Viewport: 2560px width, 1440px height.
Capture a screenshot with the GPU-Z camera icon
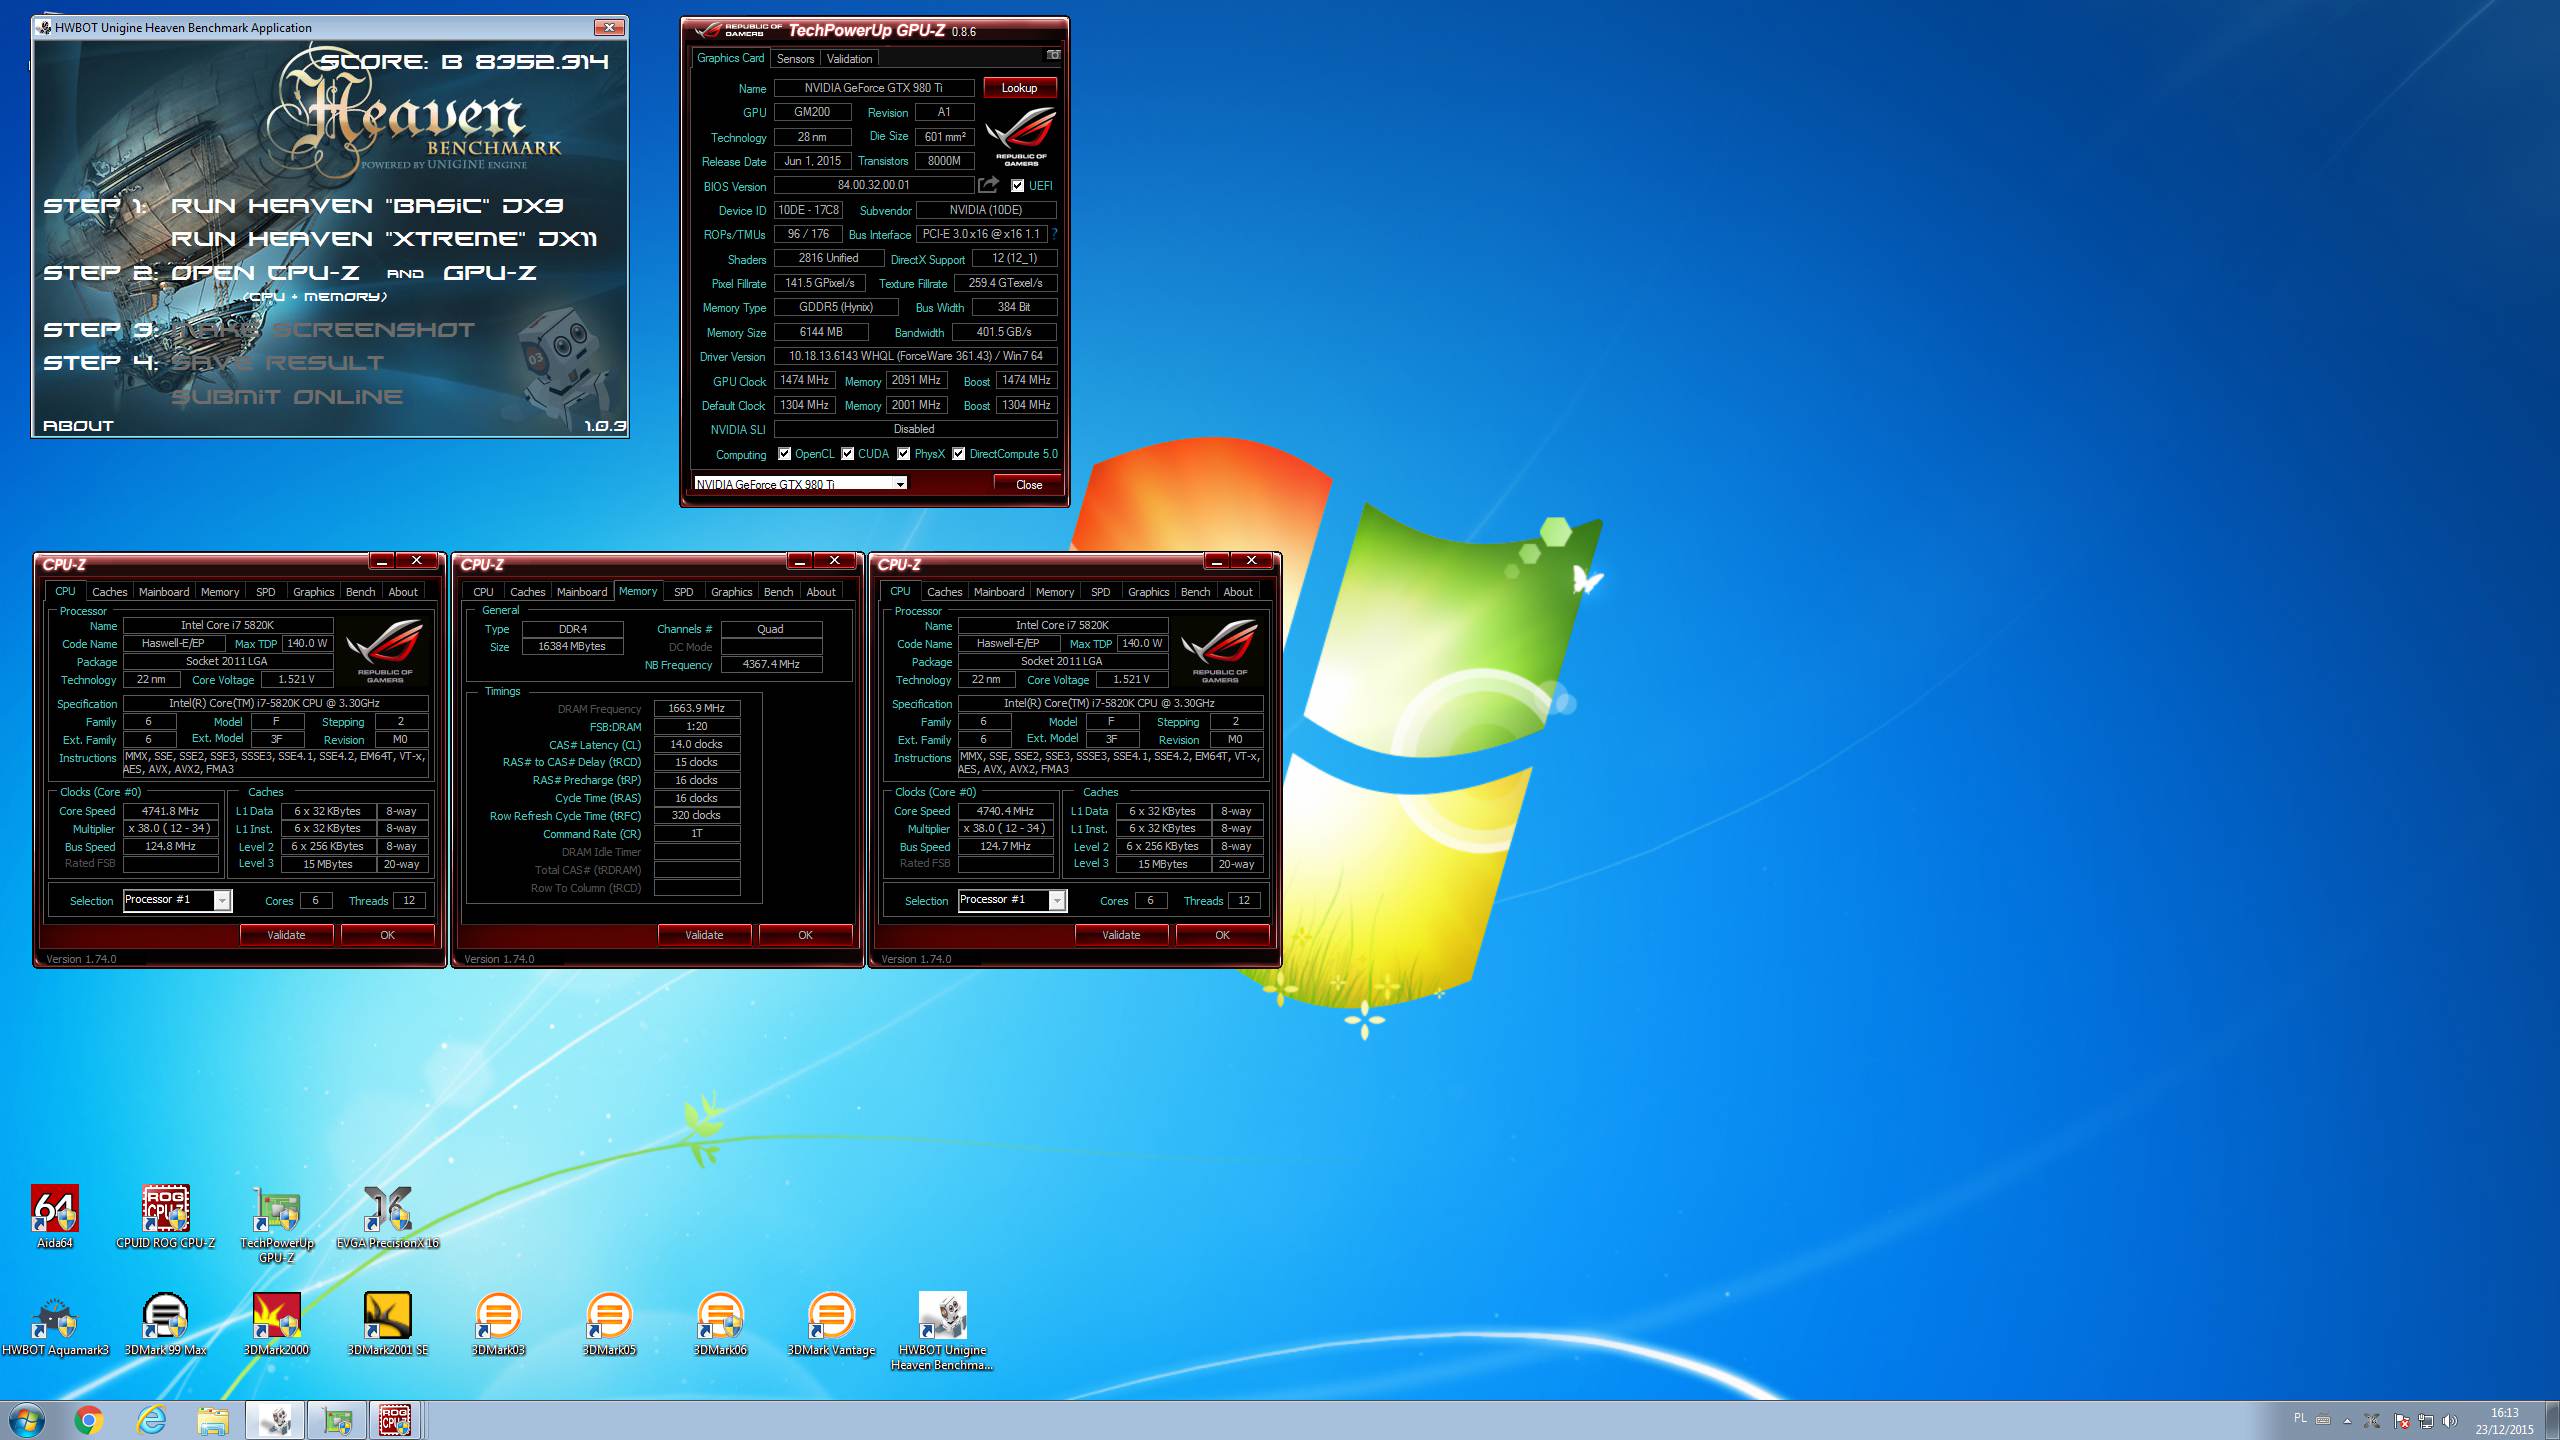(x=1053, y=55)
